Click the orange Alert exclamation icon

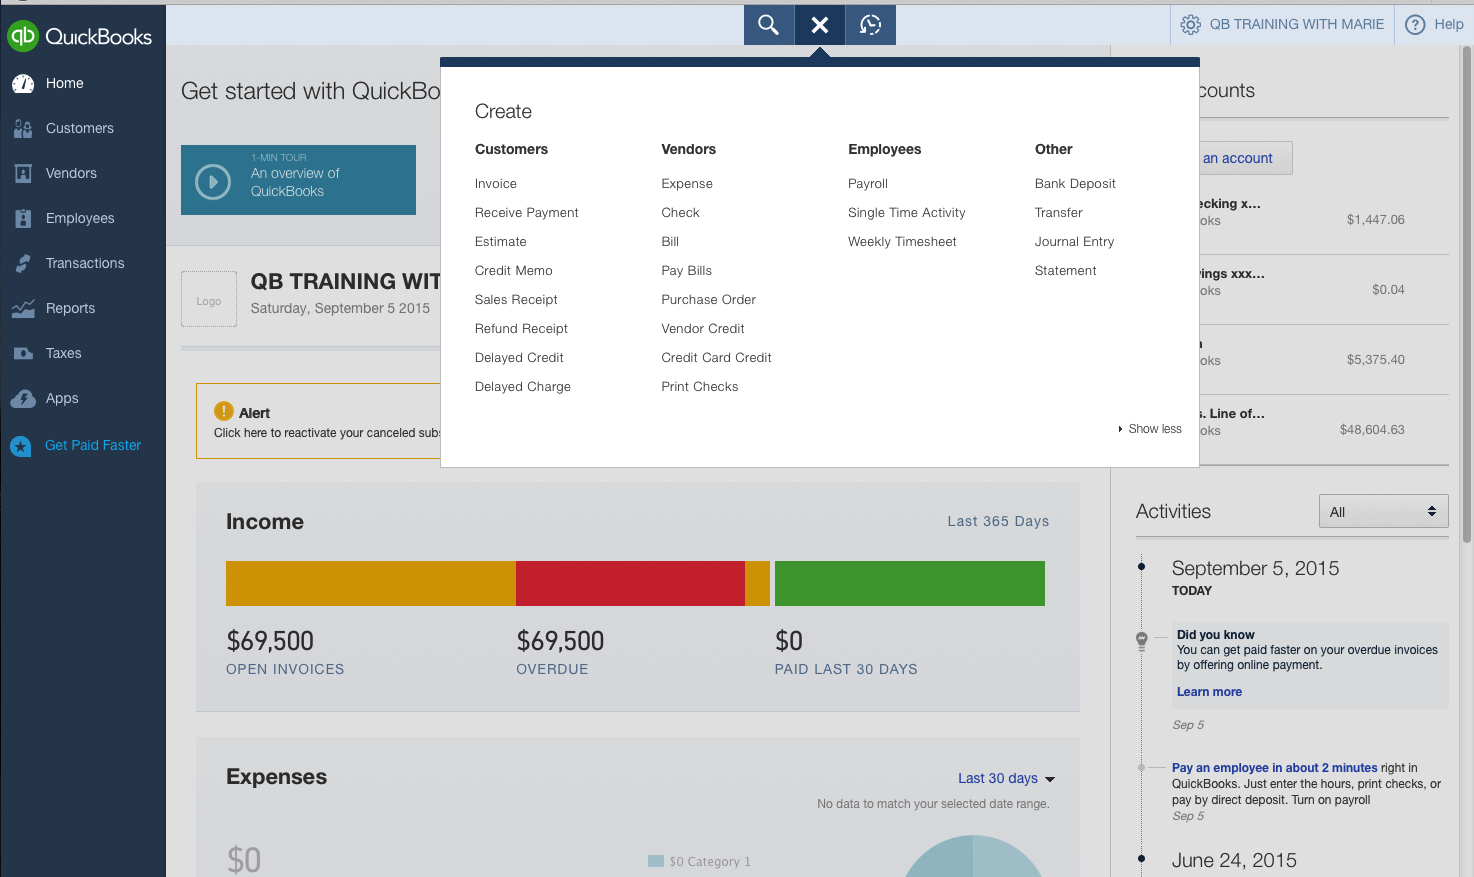coord(224,411)
